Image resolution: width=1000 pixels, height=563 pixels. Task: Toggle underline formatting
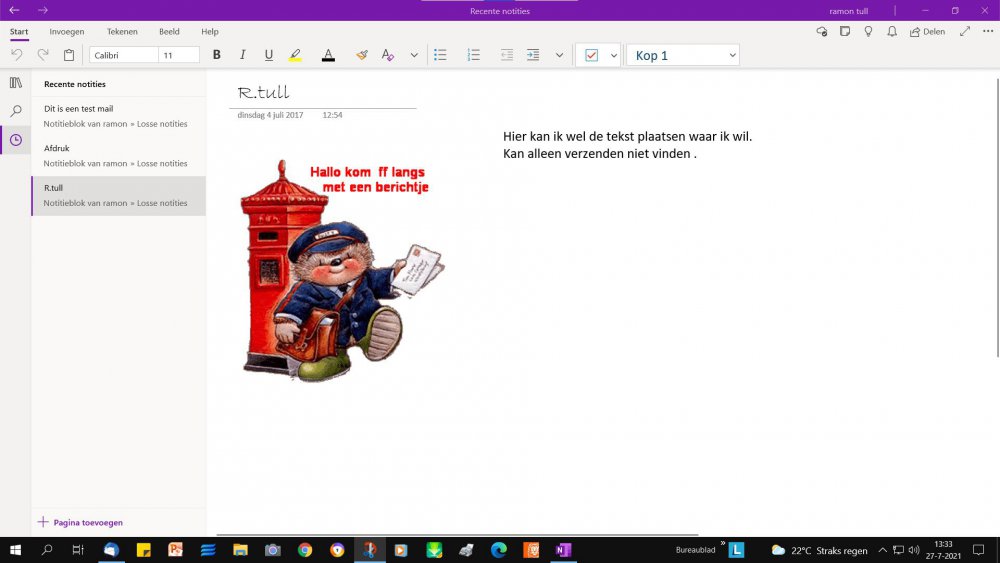pos(268,55)
